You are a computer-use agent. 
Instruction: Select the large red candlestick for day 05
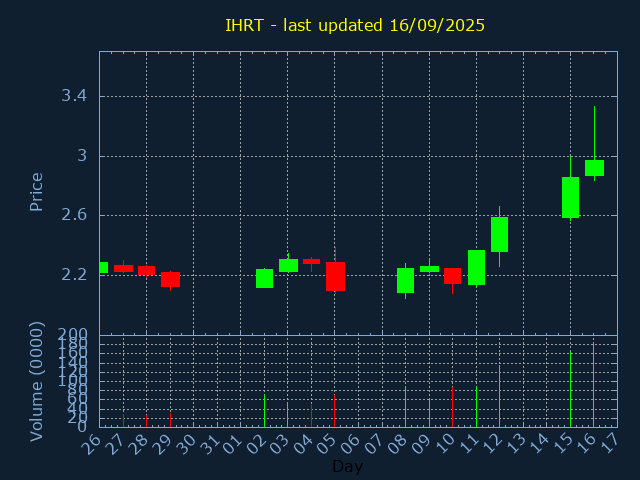[335, 276]
